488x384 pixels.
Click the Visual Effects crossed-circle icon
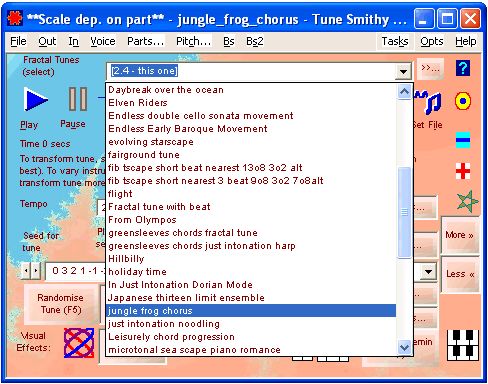click(79, 343)
